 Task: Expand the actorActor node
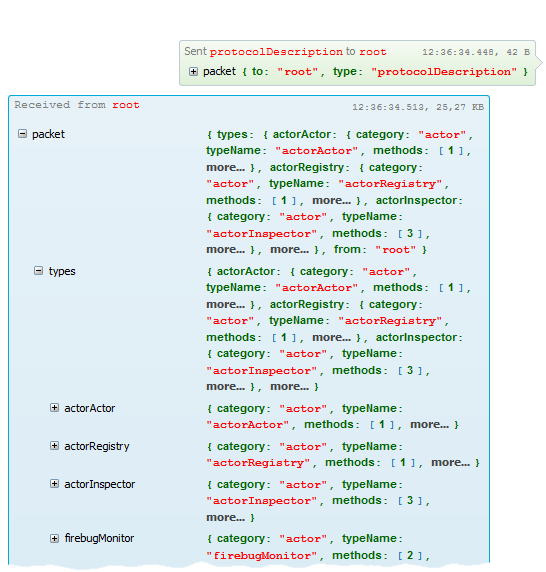(x=54, y=407)
